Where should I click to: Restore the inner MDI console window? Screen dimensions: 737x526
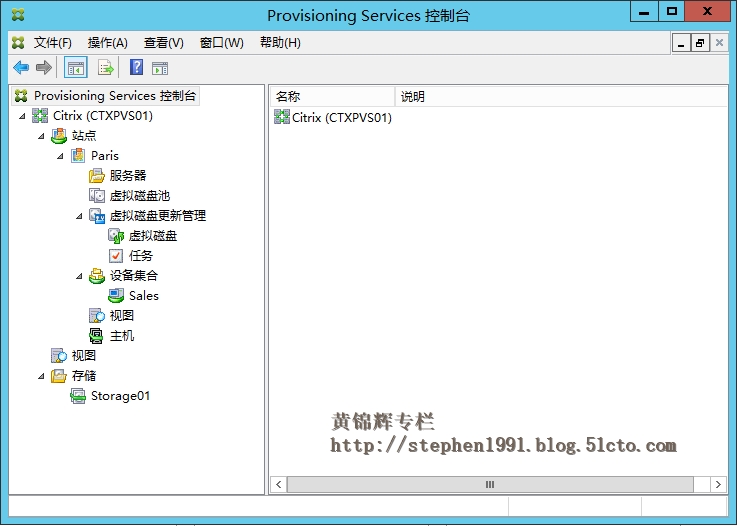pyautogui.click(x=700, y=43)
